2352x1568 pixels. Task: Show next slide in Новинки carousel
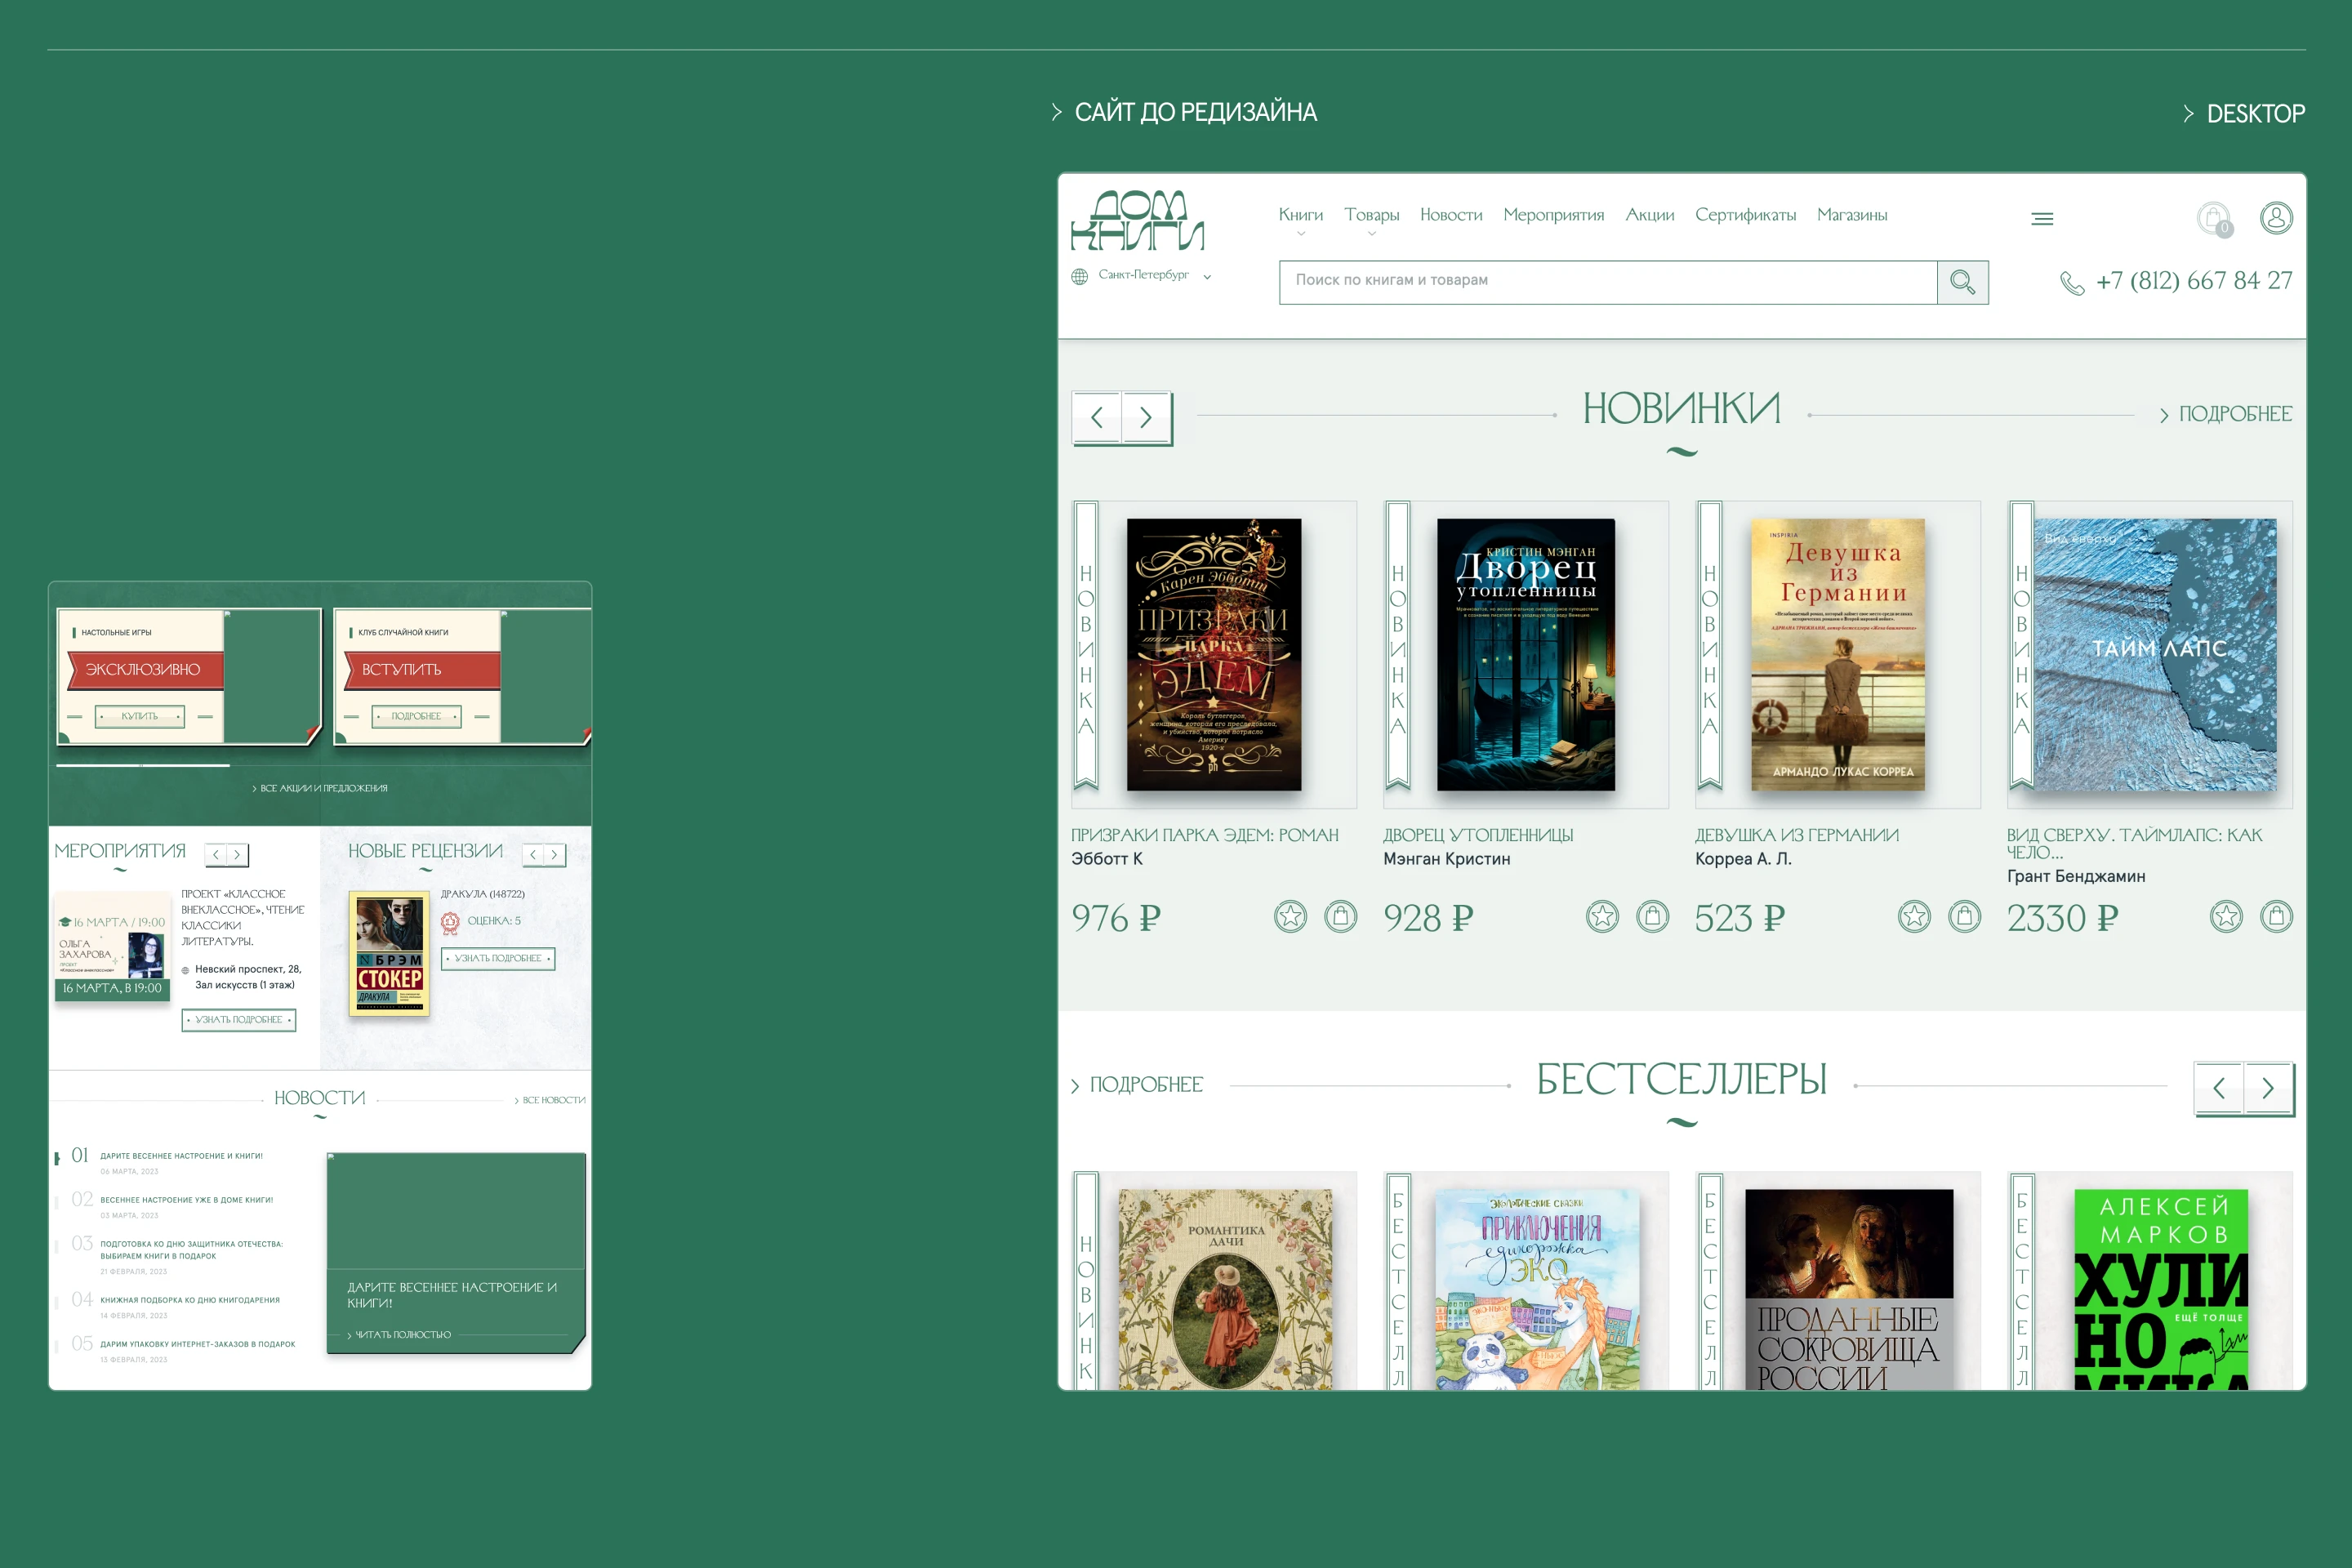(x=1146, y=417)
